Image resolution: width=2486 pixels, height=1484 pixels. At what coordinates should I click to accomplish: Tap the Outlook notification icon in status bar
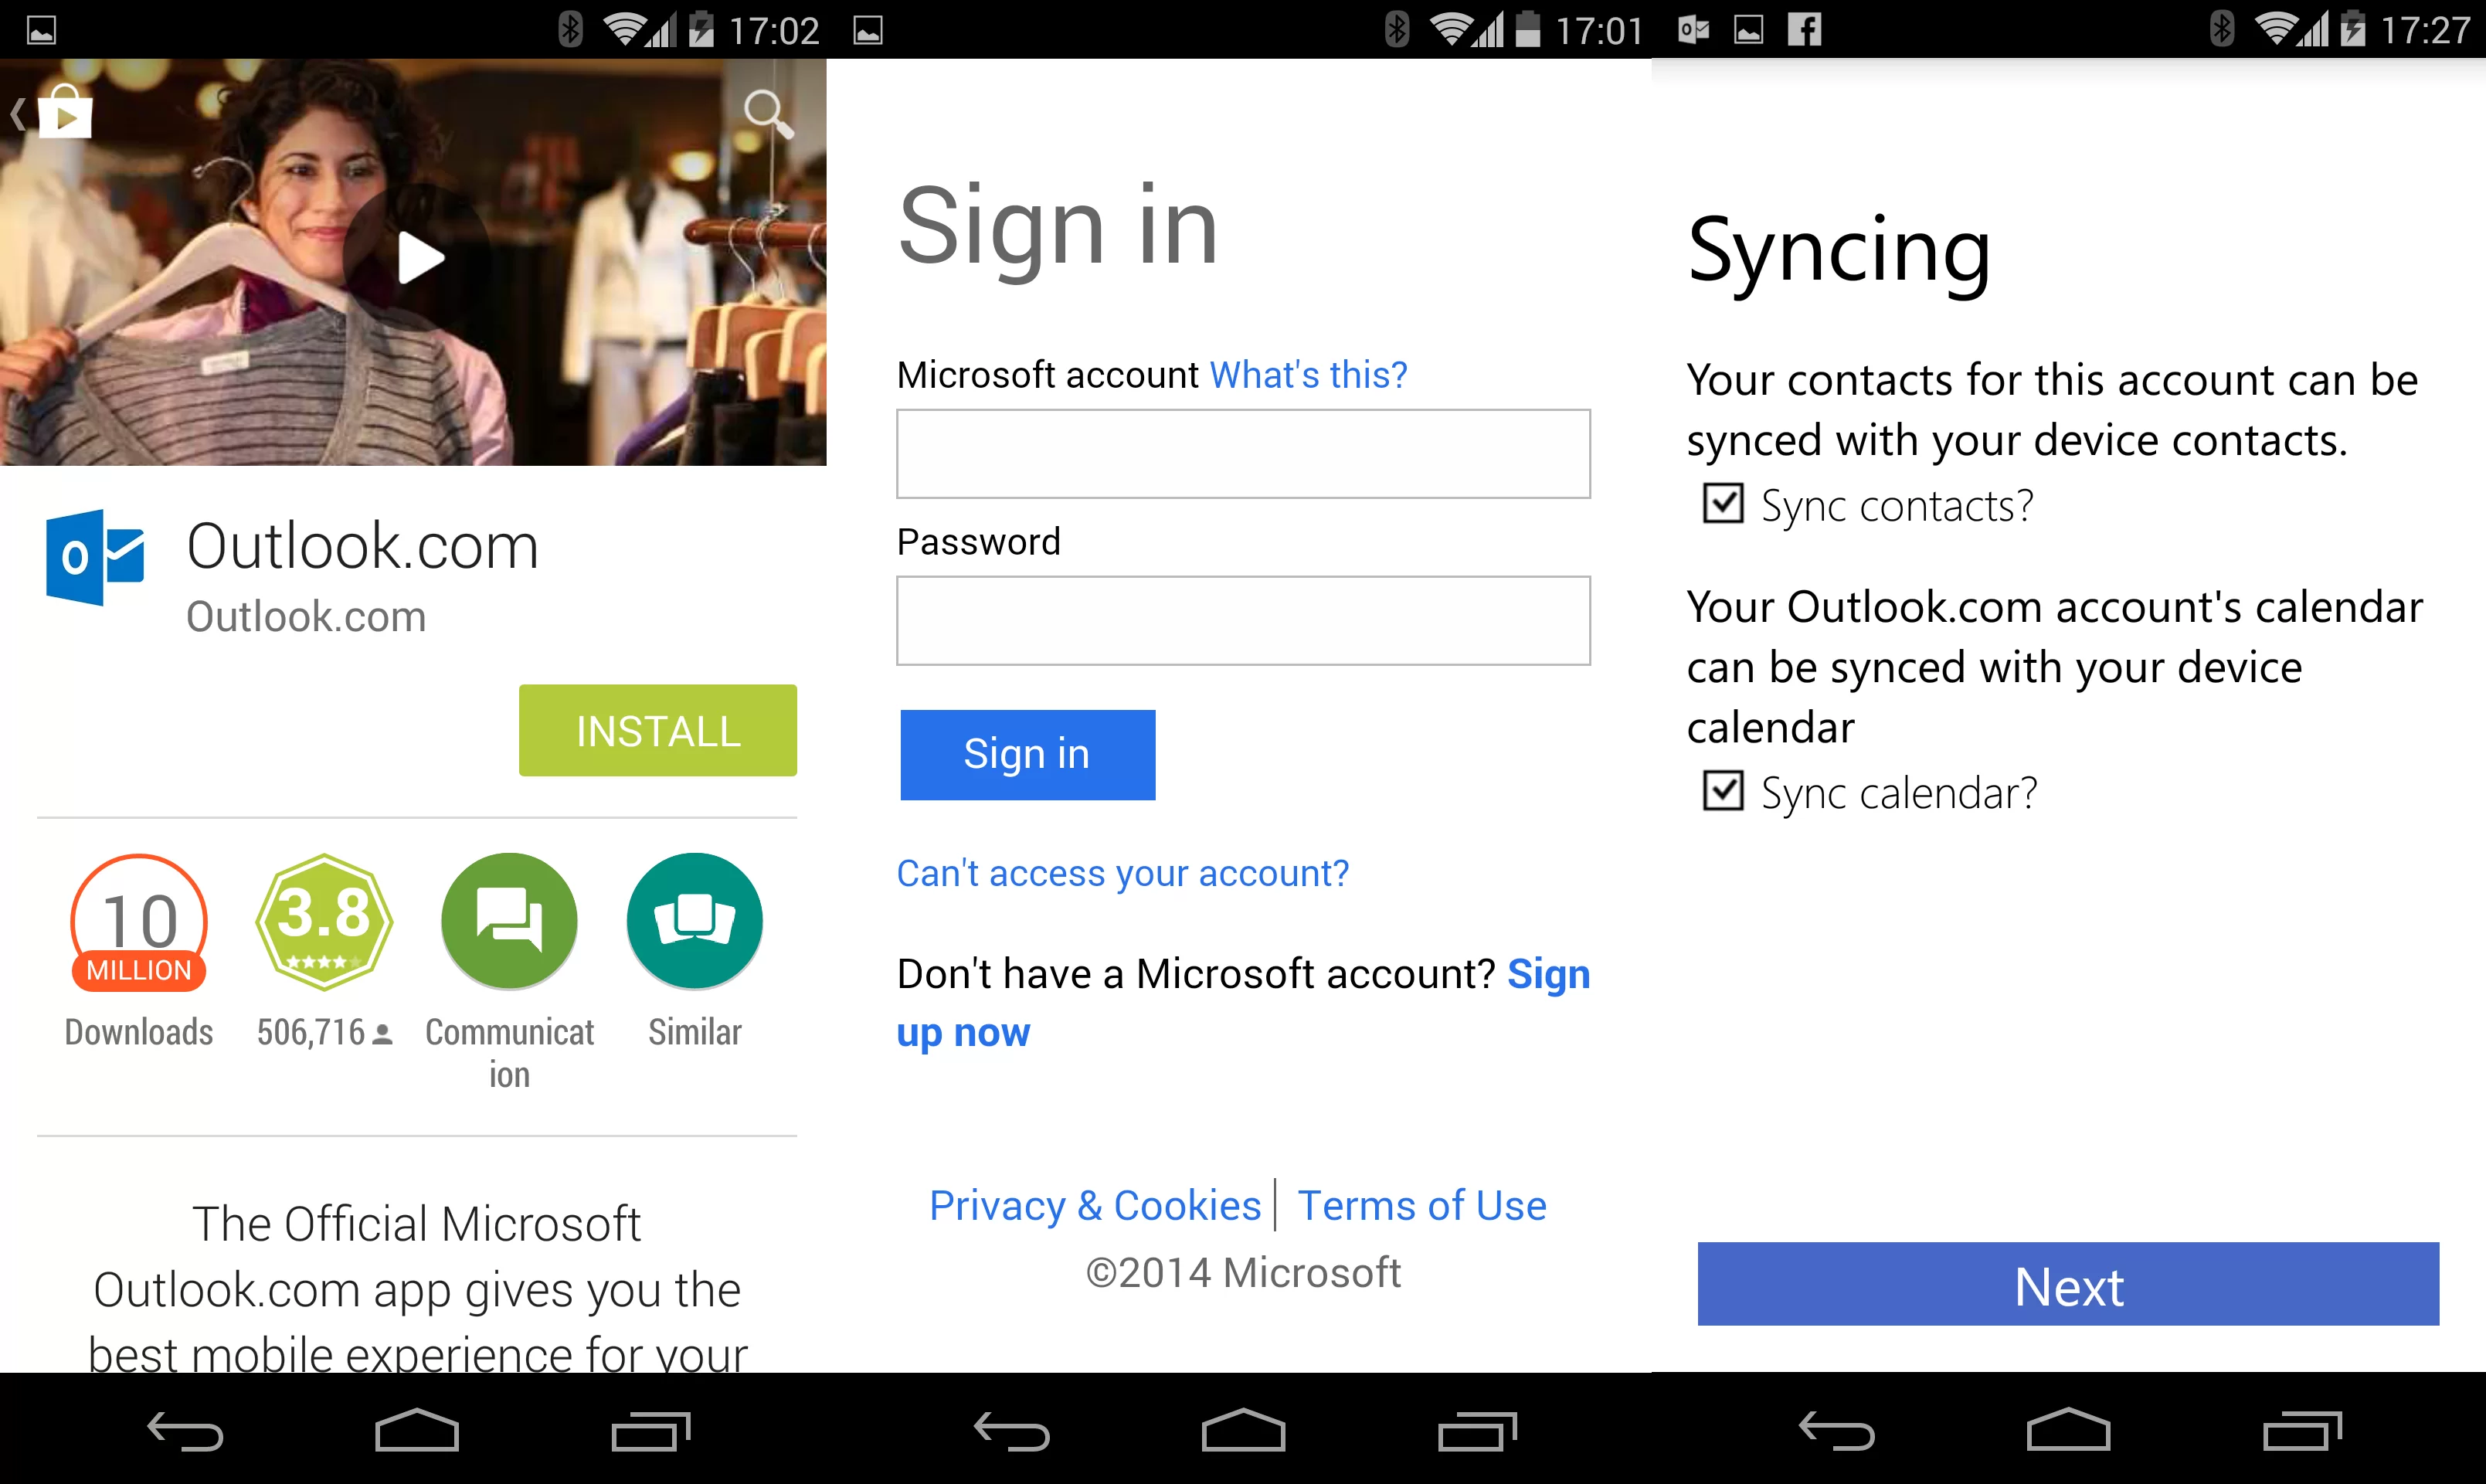(x=1693, y=30)
